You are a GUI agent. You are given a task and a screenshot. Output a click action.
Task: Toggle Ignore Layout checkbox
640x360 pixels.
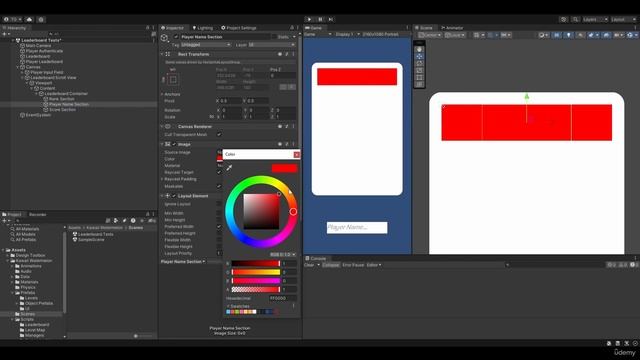click(x=219, y=204)
